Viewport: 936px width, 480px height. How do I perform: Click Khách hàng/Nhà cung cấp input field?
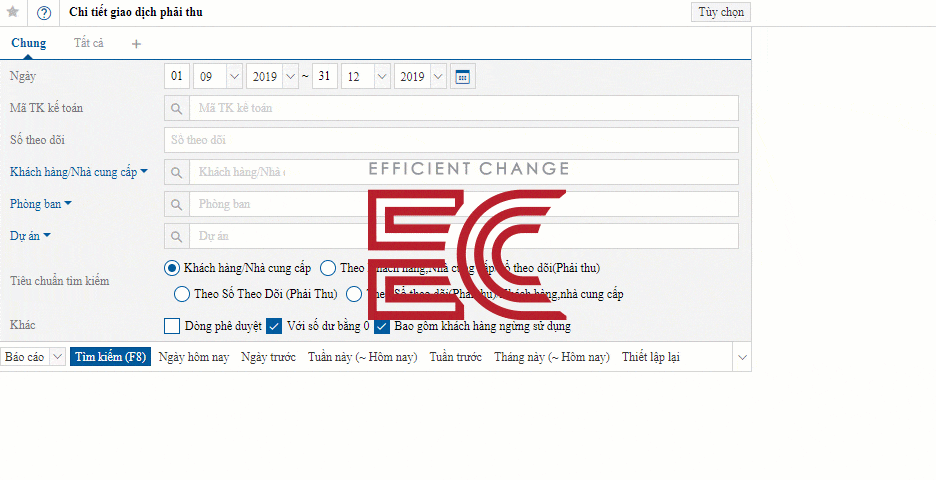click(464, 172)
